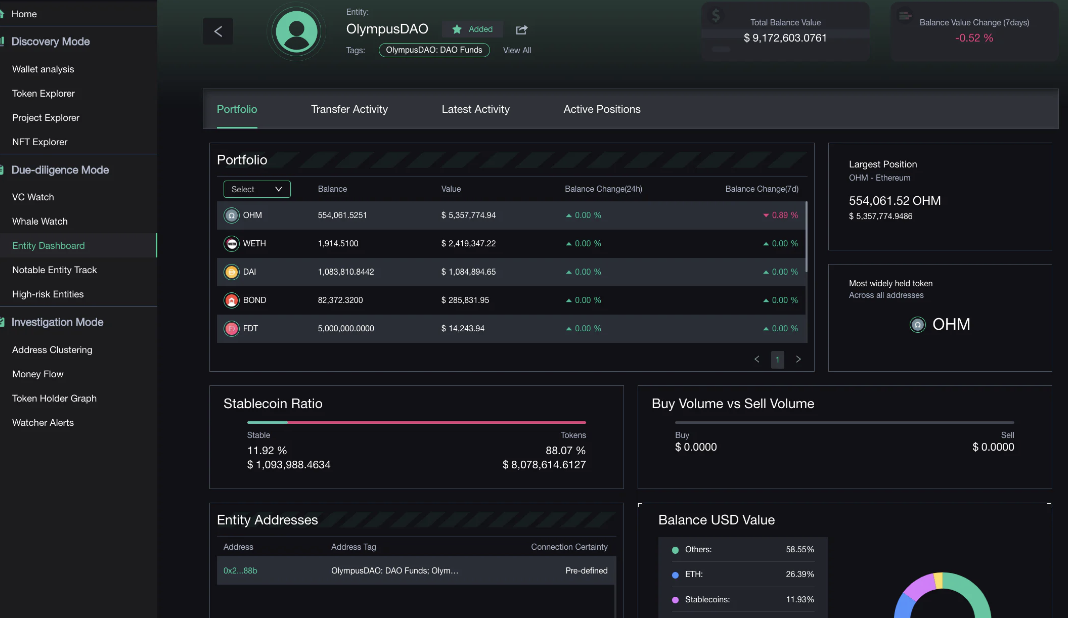Go to previous portfolio page
The width and height of the screenshot is (1068, 618).
(756, 359)
